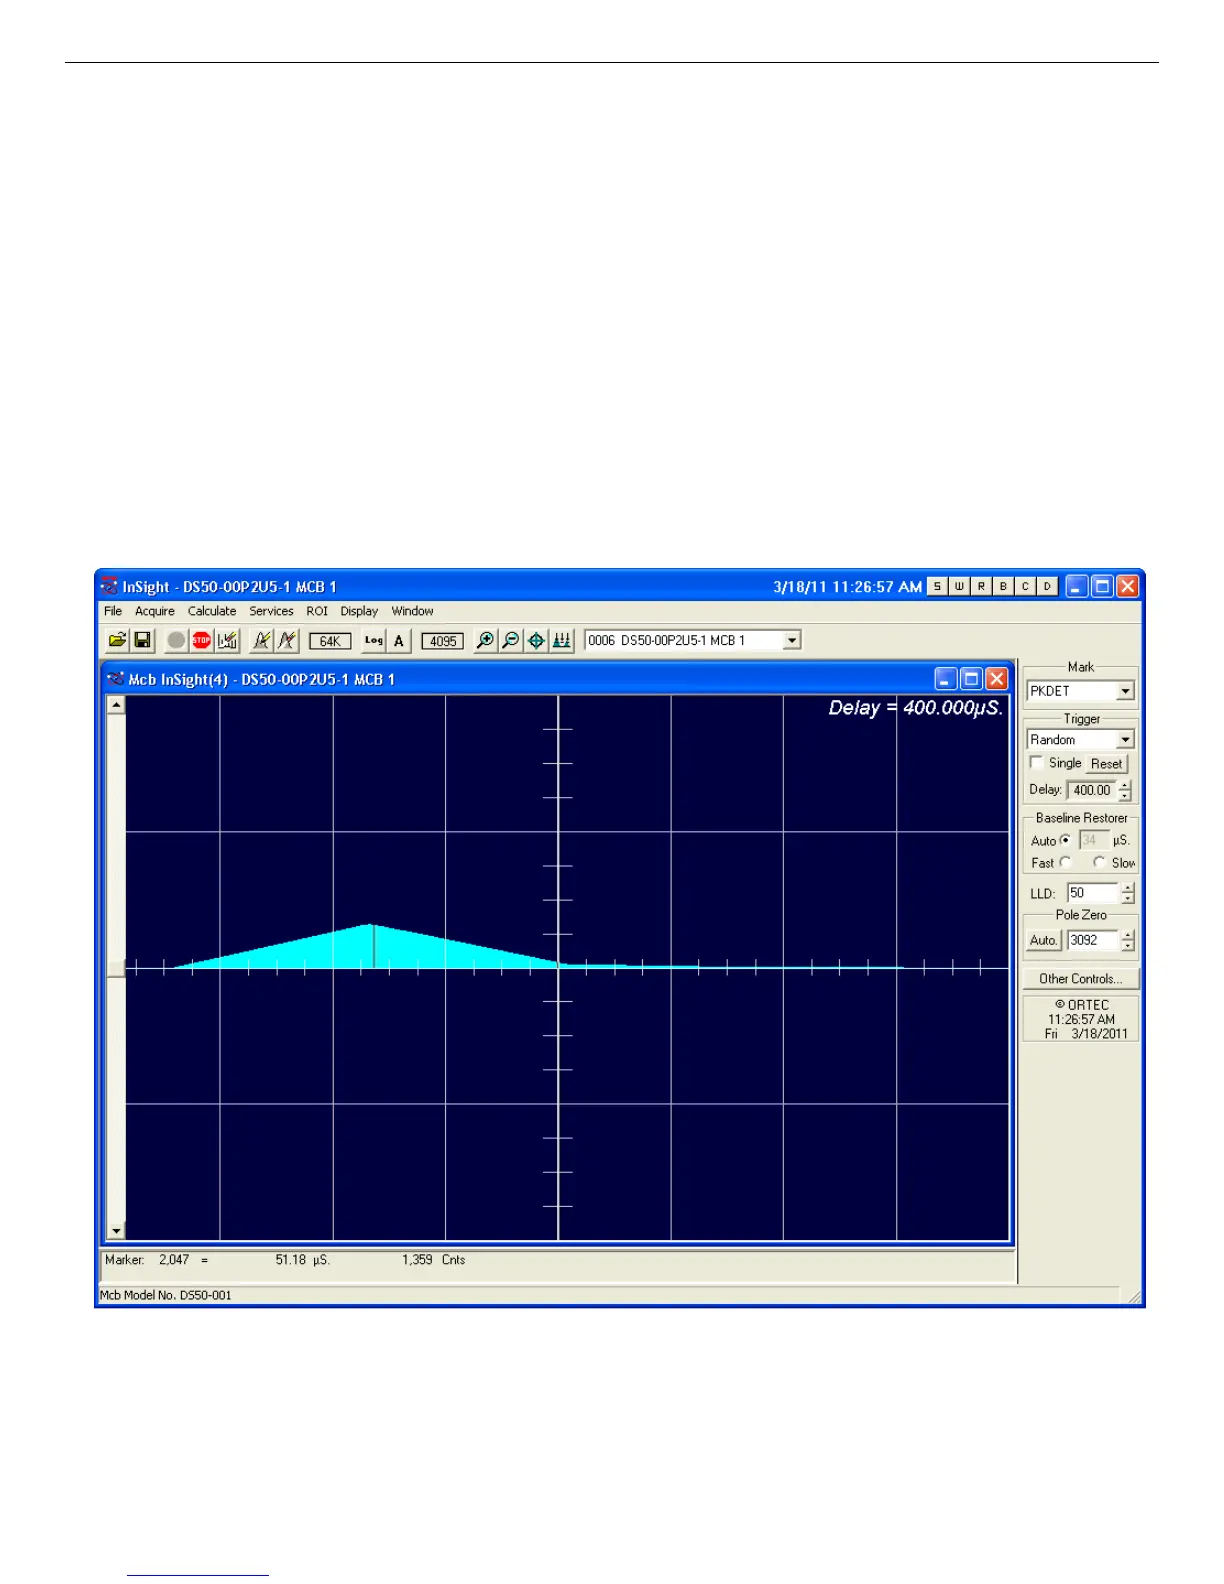This screenshot has height=1584, width=1224.
Task: Select the Auto baseline restorer radio
Action: pos(1065,840)
